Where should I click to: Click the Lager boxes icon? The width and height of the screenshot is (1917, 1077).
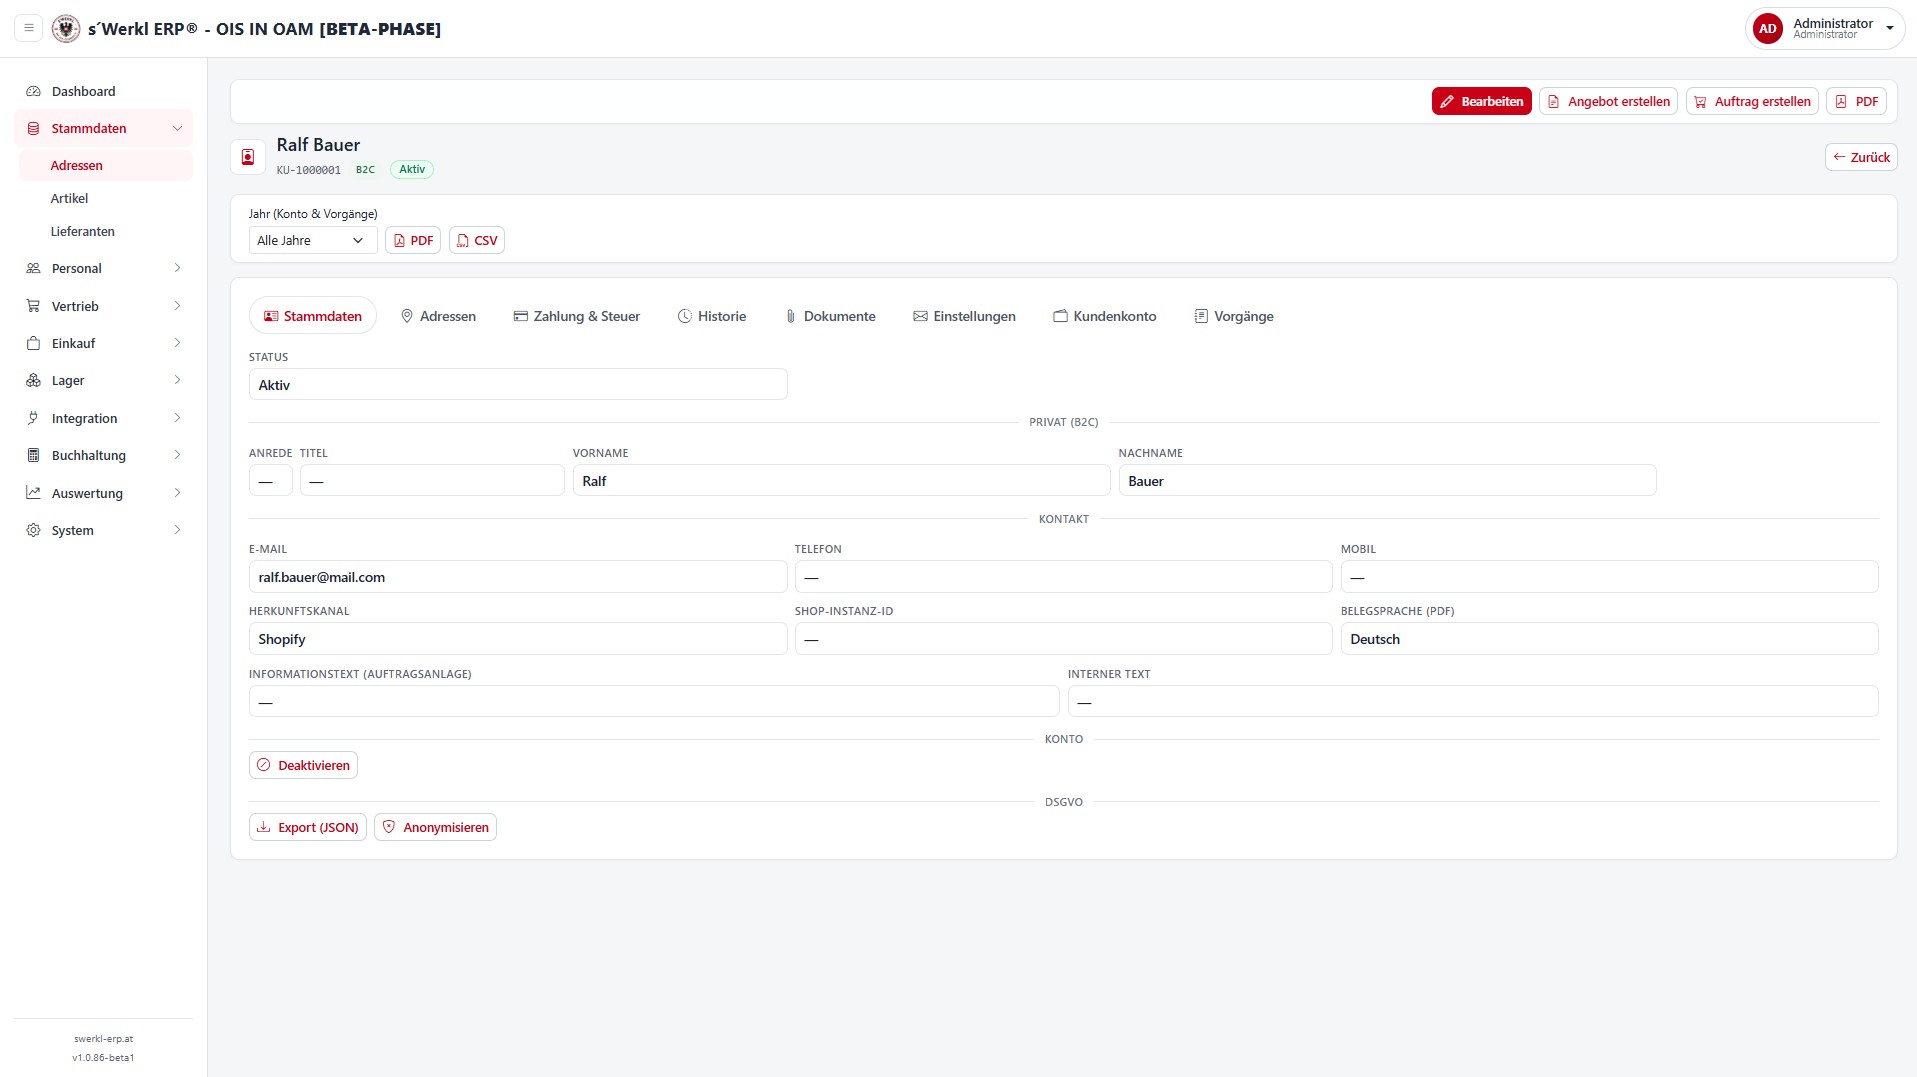(33, 380)
